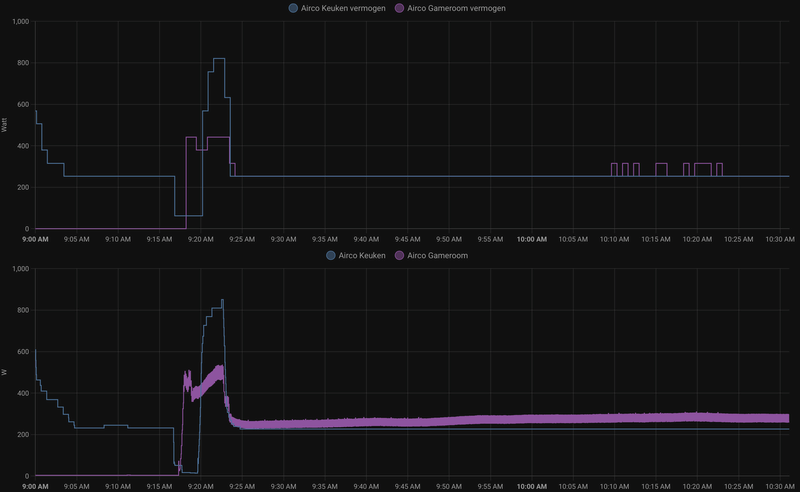Click the 10:00 AM label under the Watt chart

(532, 239)
